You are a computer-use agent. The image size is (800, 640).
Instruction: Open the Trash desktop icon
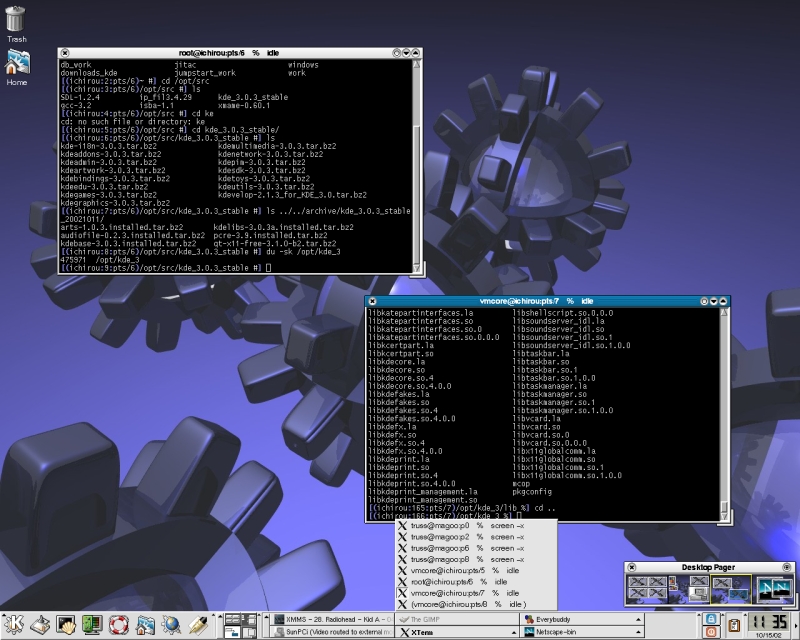pos(16,20)
